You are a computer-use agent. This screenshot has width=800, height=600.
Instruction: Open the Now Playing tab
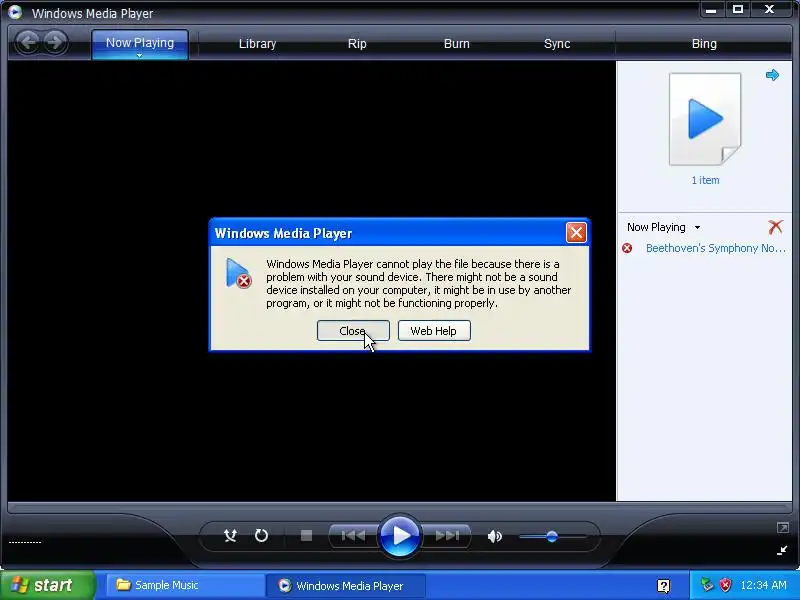(140, 43)
